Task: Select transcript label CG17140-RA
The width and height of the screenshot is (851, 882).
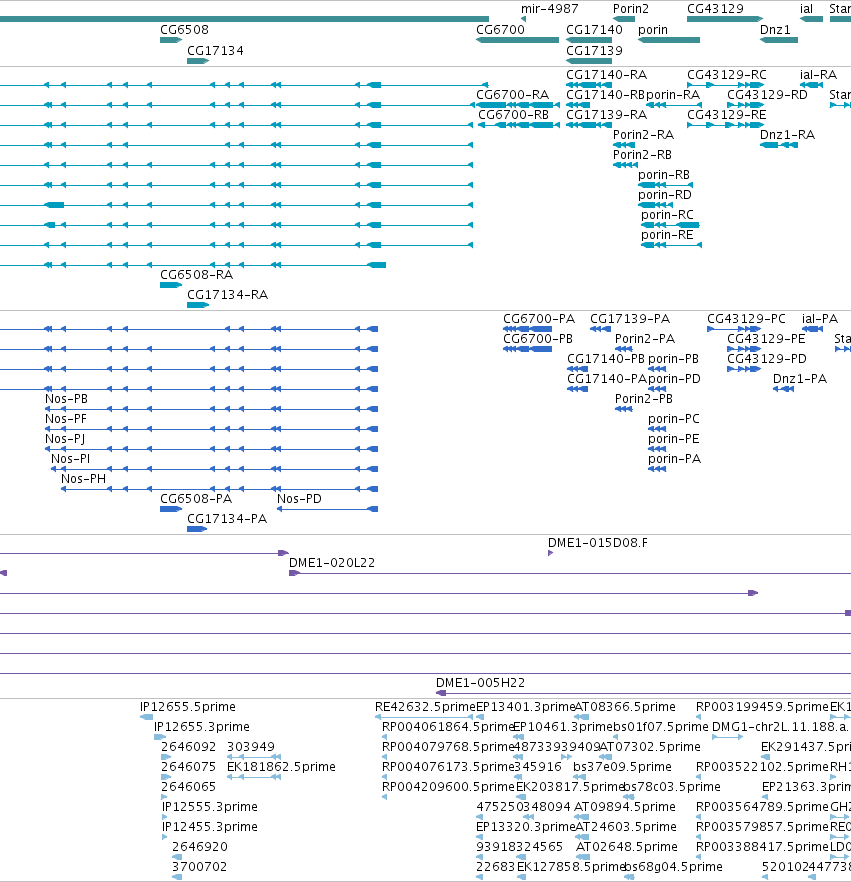Action: point(606,75)
